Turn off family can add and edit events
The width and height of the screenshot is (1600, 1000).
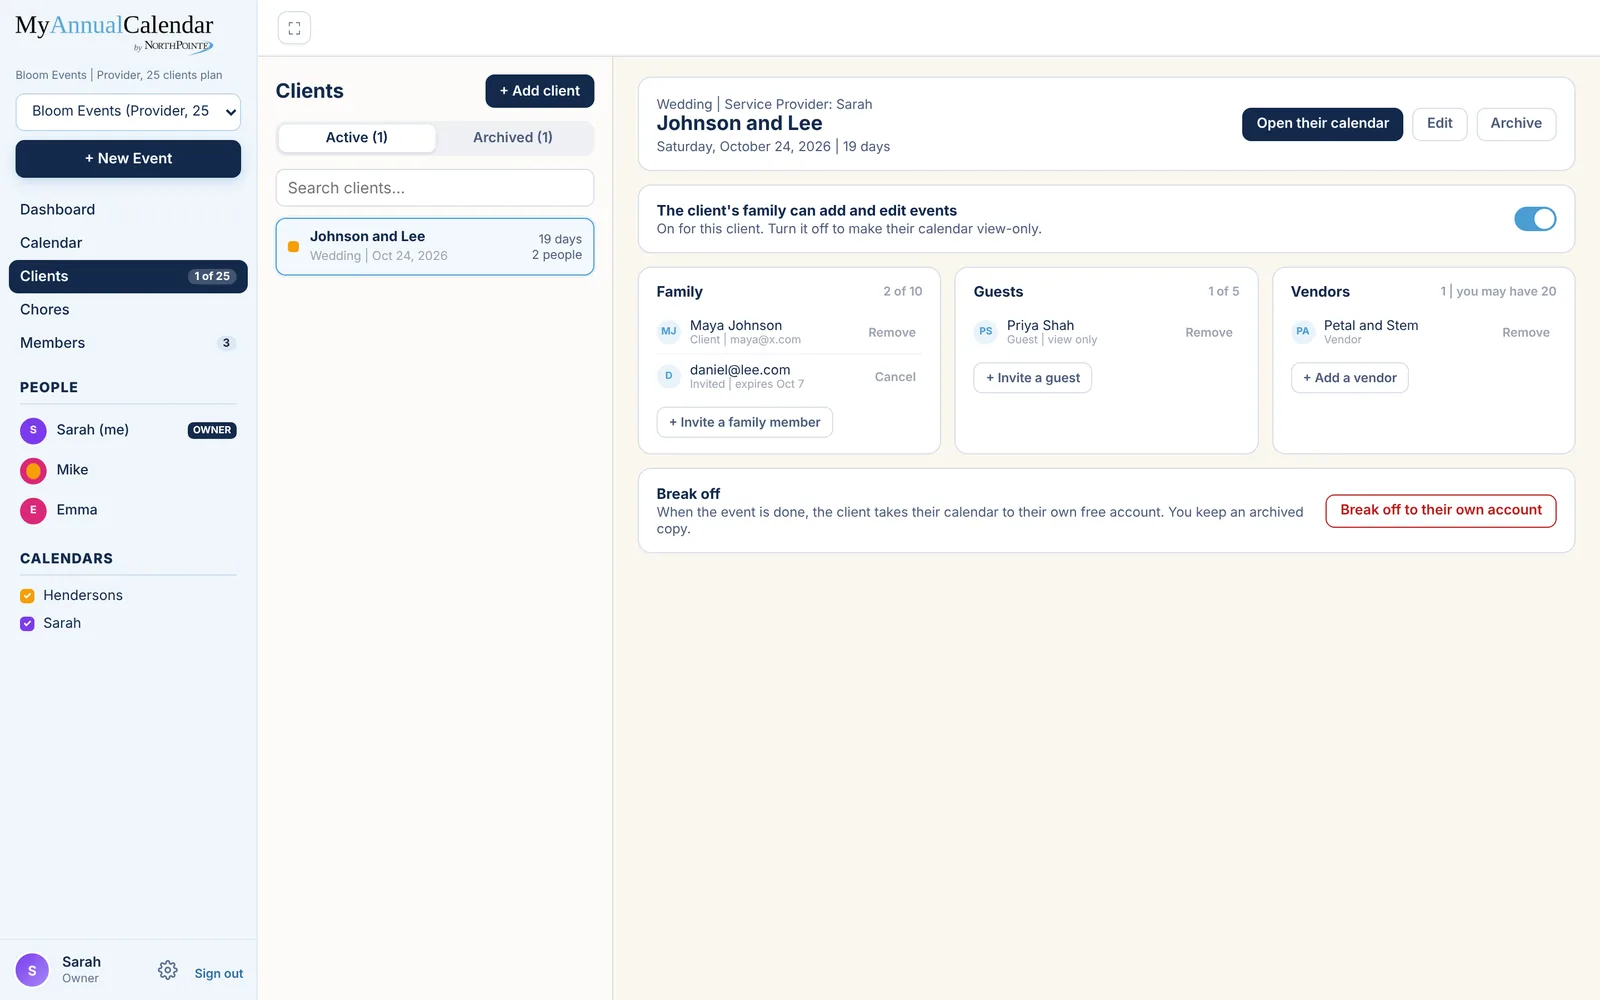1535,219
